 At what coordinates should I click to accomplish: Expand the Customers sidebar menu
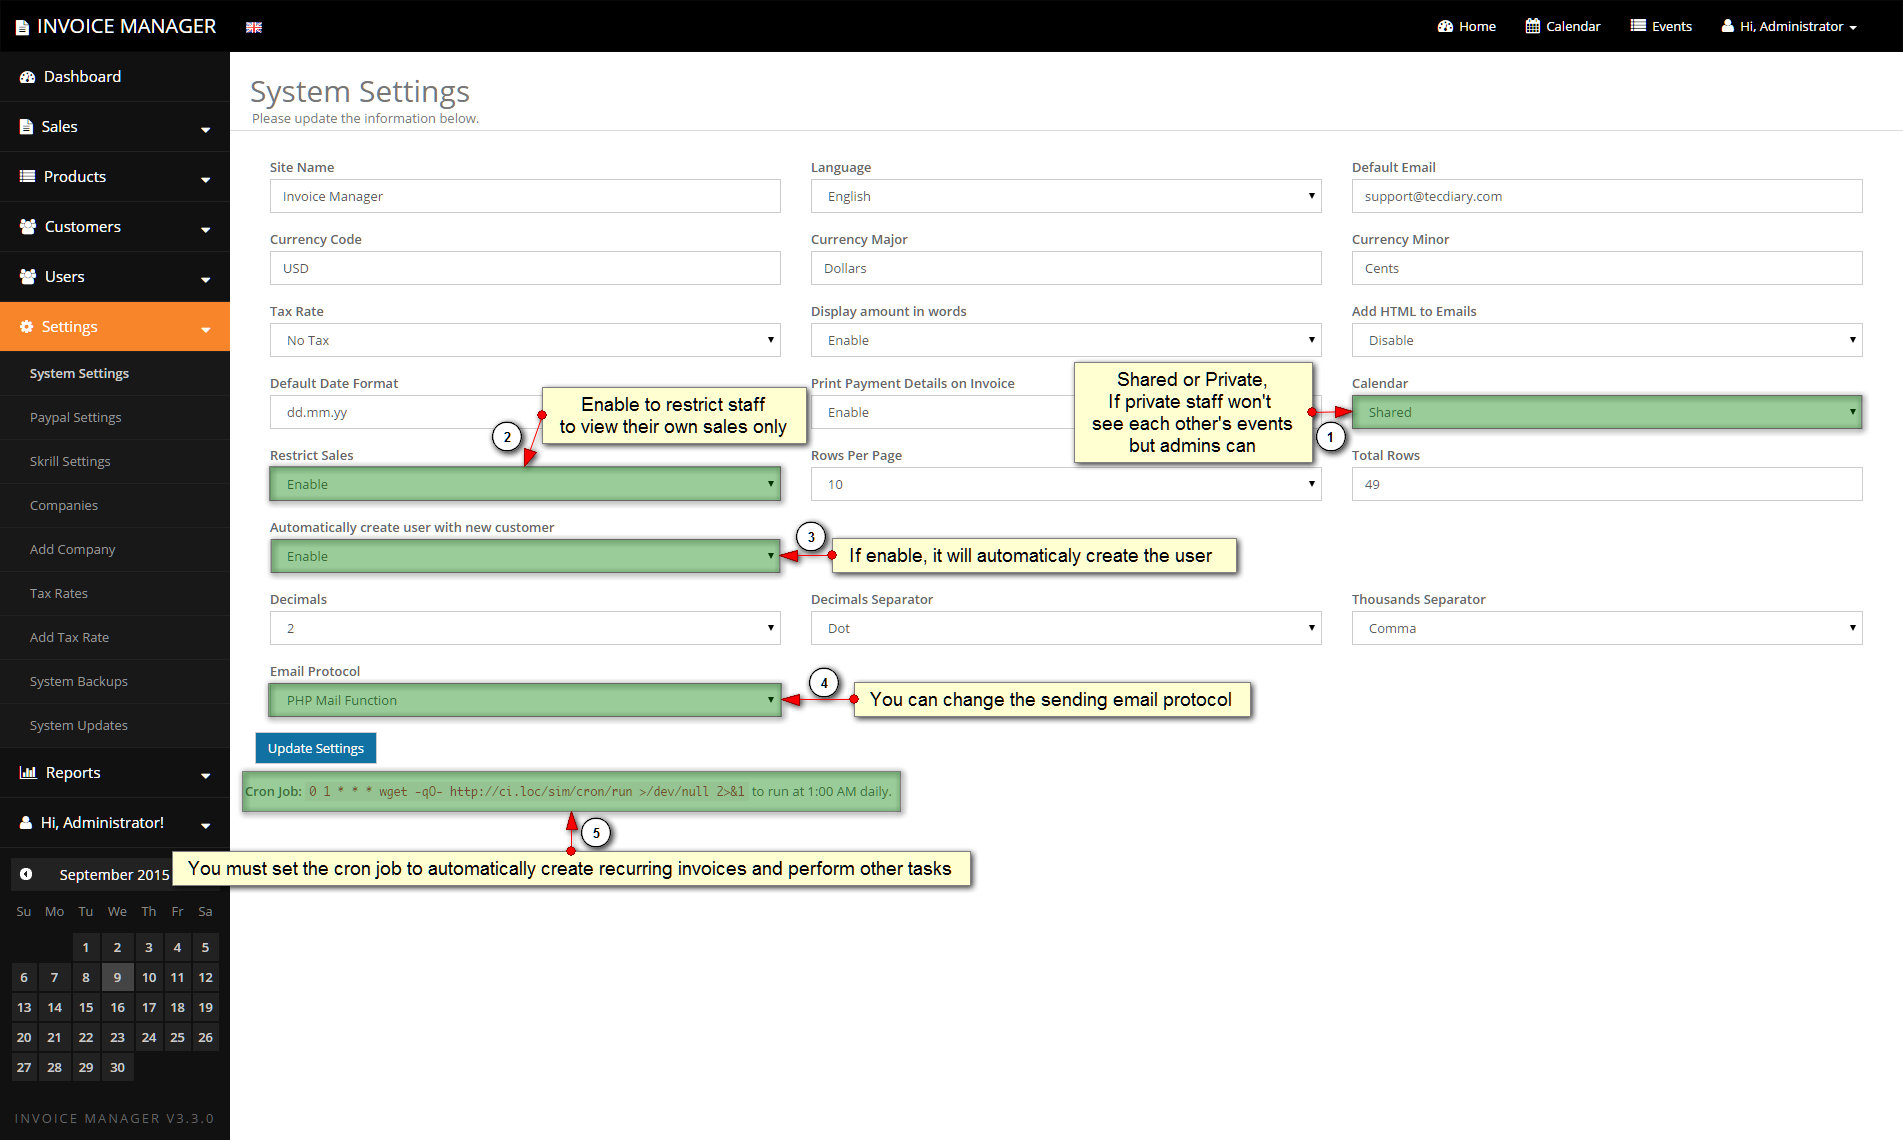tap(114, 227)
